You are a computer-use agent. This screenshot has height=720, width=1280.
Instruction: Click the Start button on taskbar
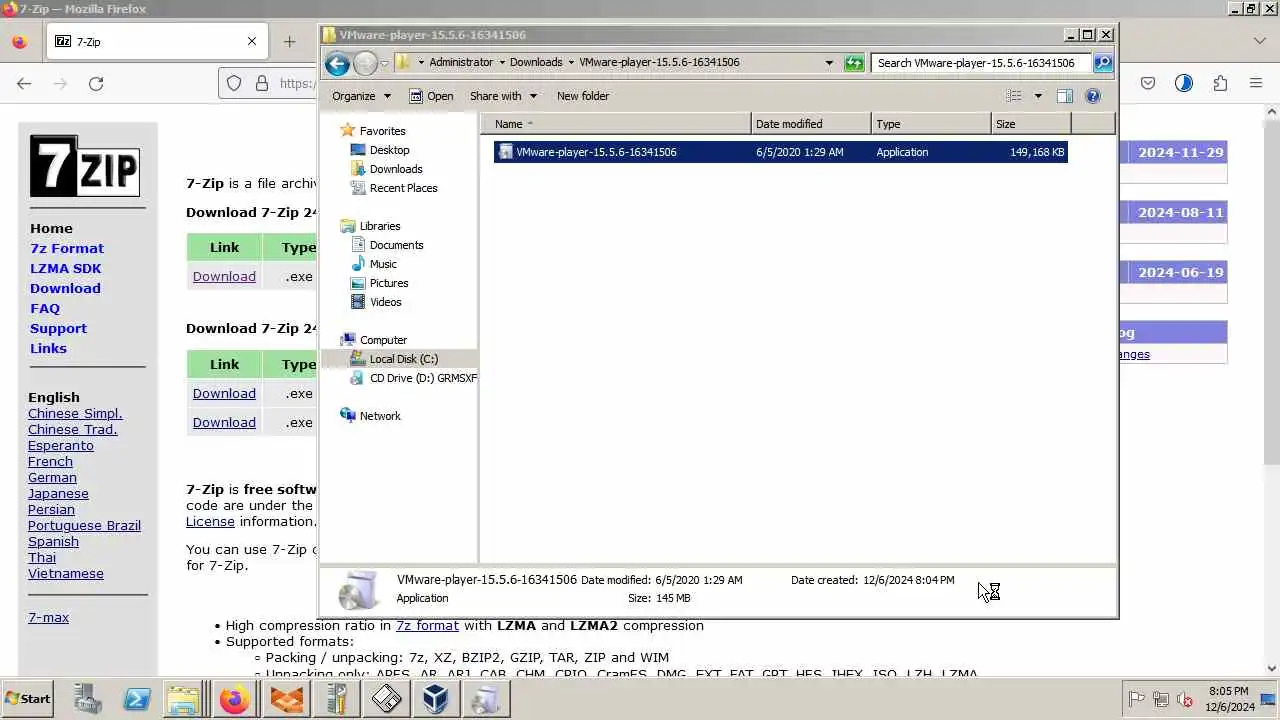(27, 699)
